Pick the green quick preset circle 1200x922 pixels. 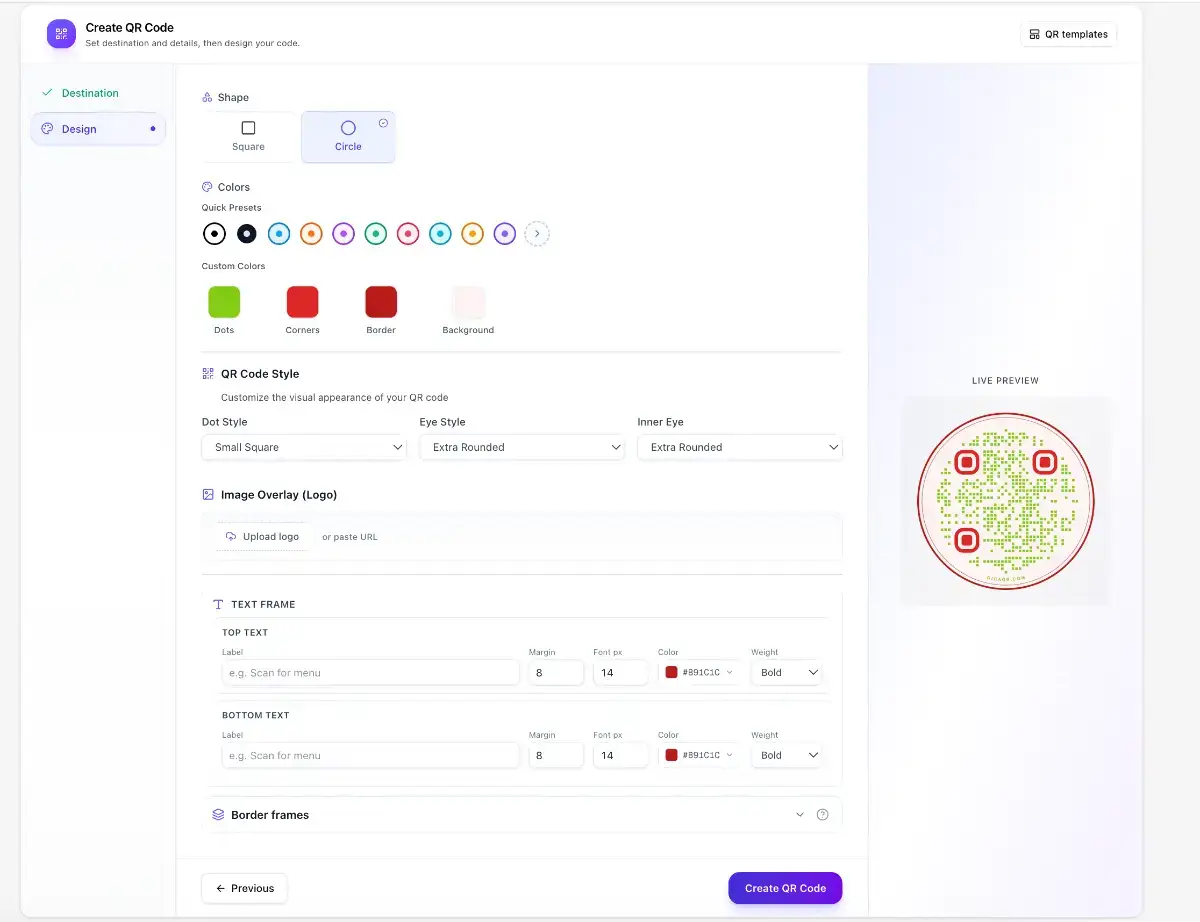pyautogui.click(x=375, y=234)
